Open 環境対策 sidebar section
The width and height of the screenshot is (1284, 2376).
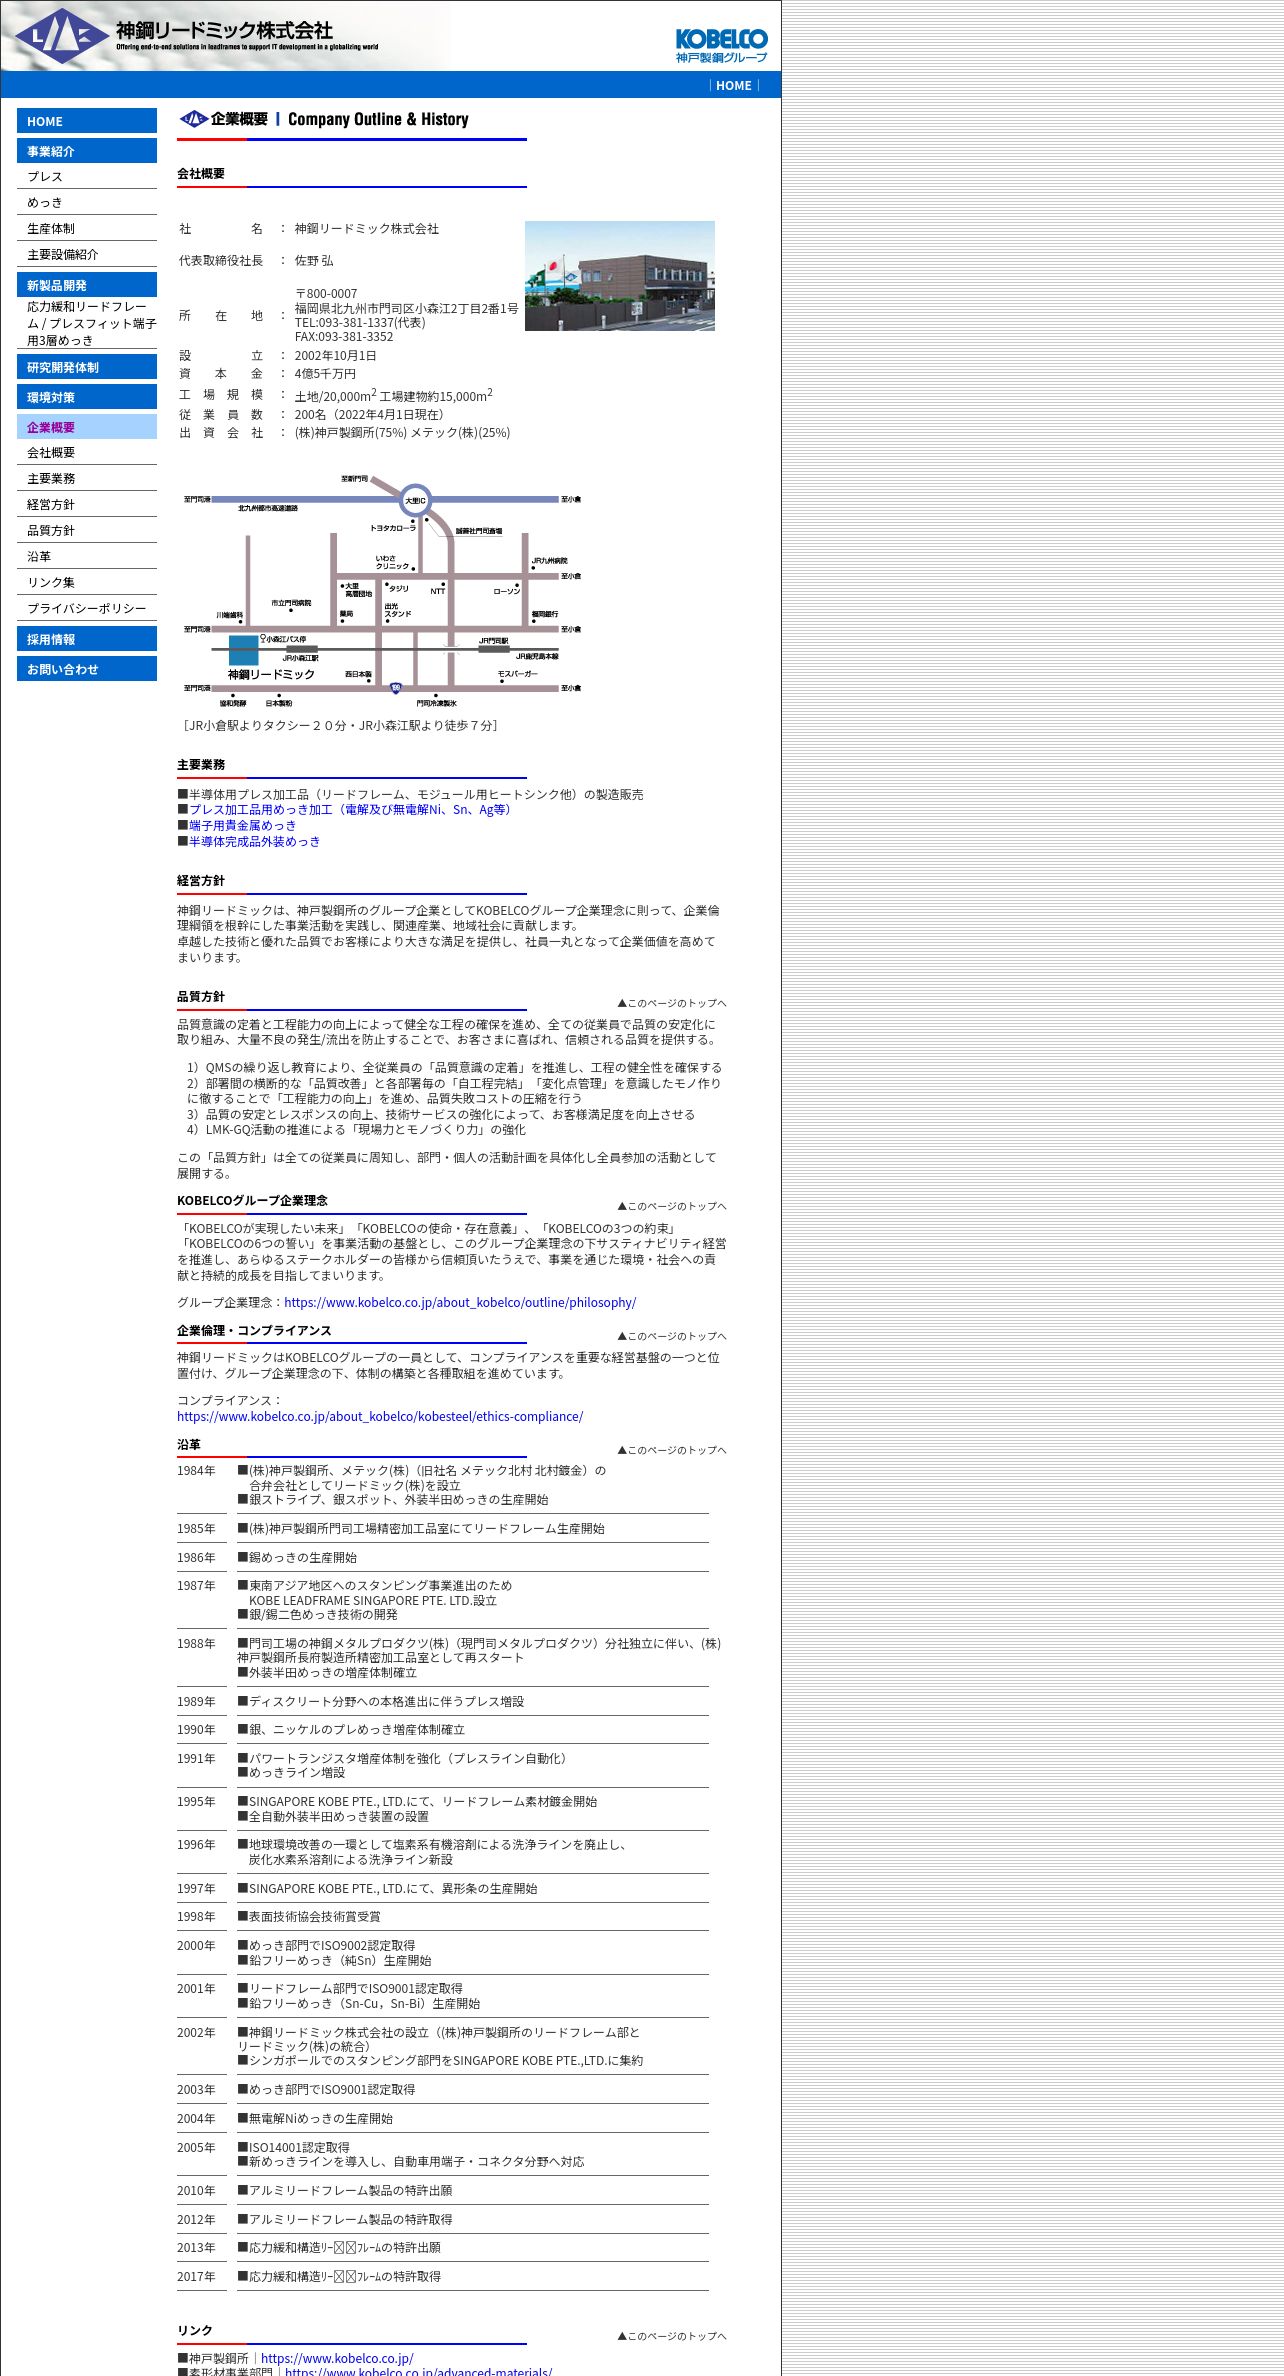[87, 397]
